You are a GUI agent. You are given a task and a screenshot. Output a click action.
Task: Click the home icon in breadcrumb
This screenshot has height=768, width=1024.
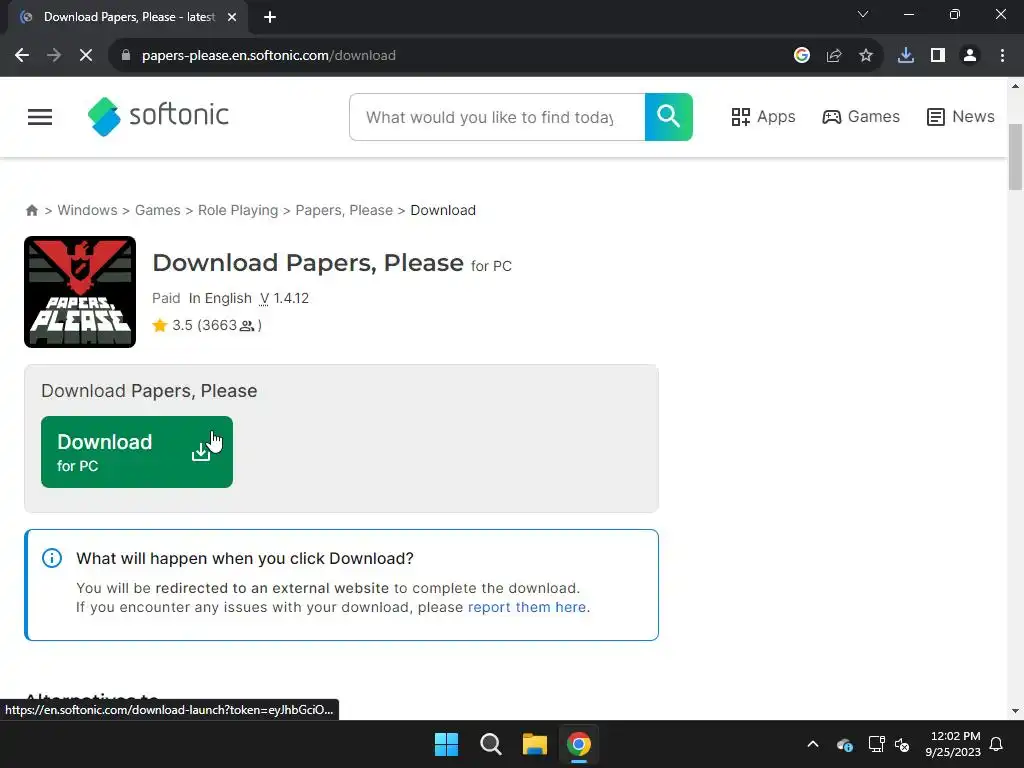(31, 210)
